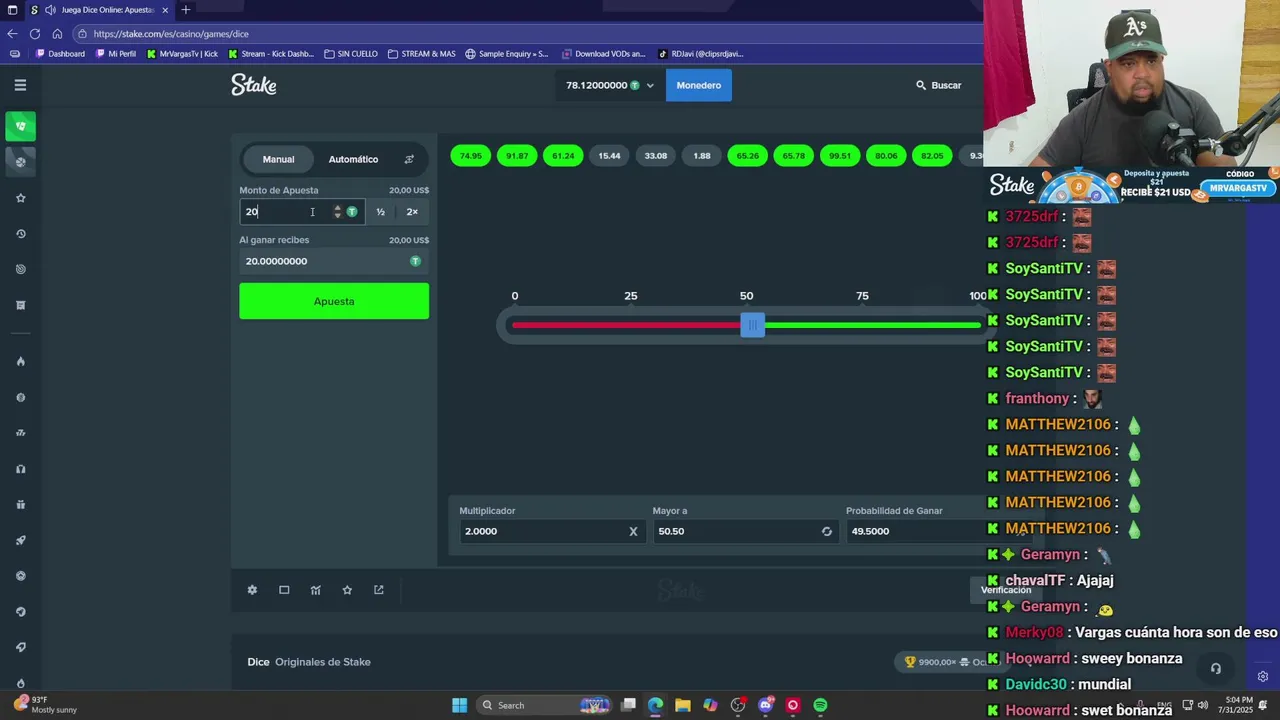The image size is (1280, 720).
Task: Open File Explorer from the taskbar
Action: tap(682, 705)
